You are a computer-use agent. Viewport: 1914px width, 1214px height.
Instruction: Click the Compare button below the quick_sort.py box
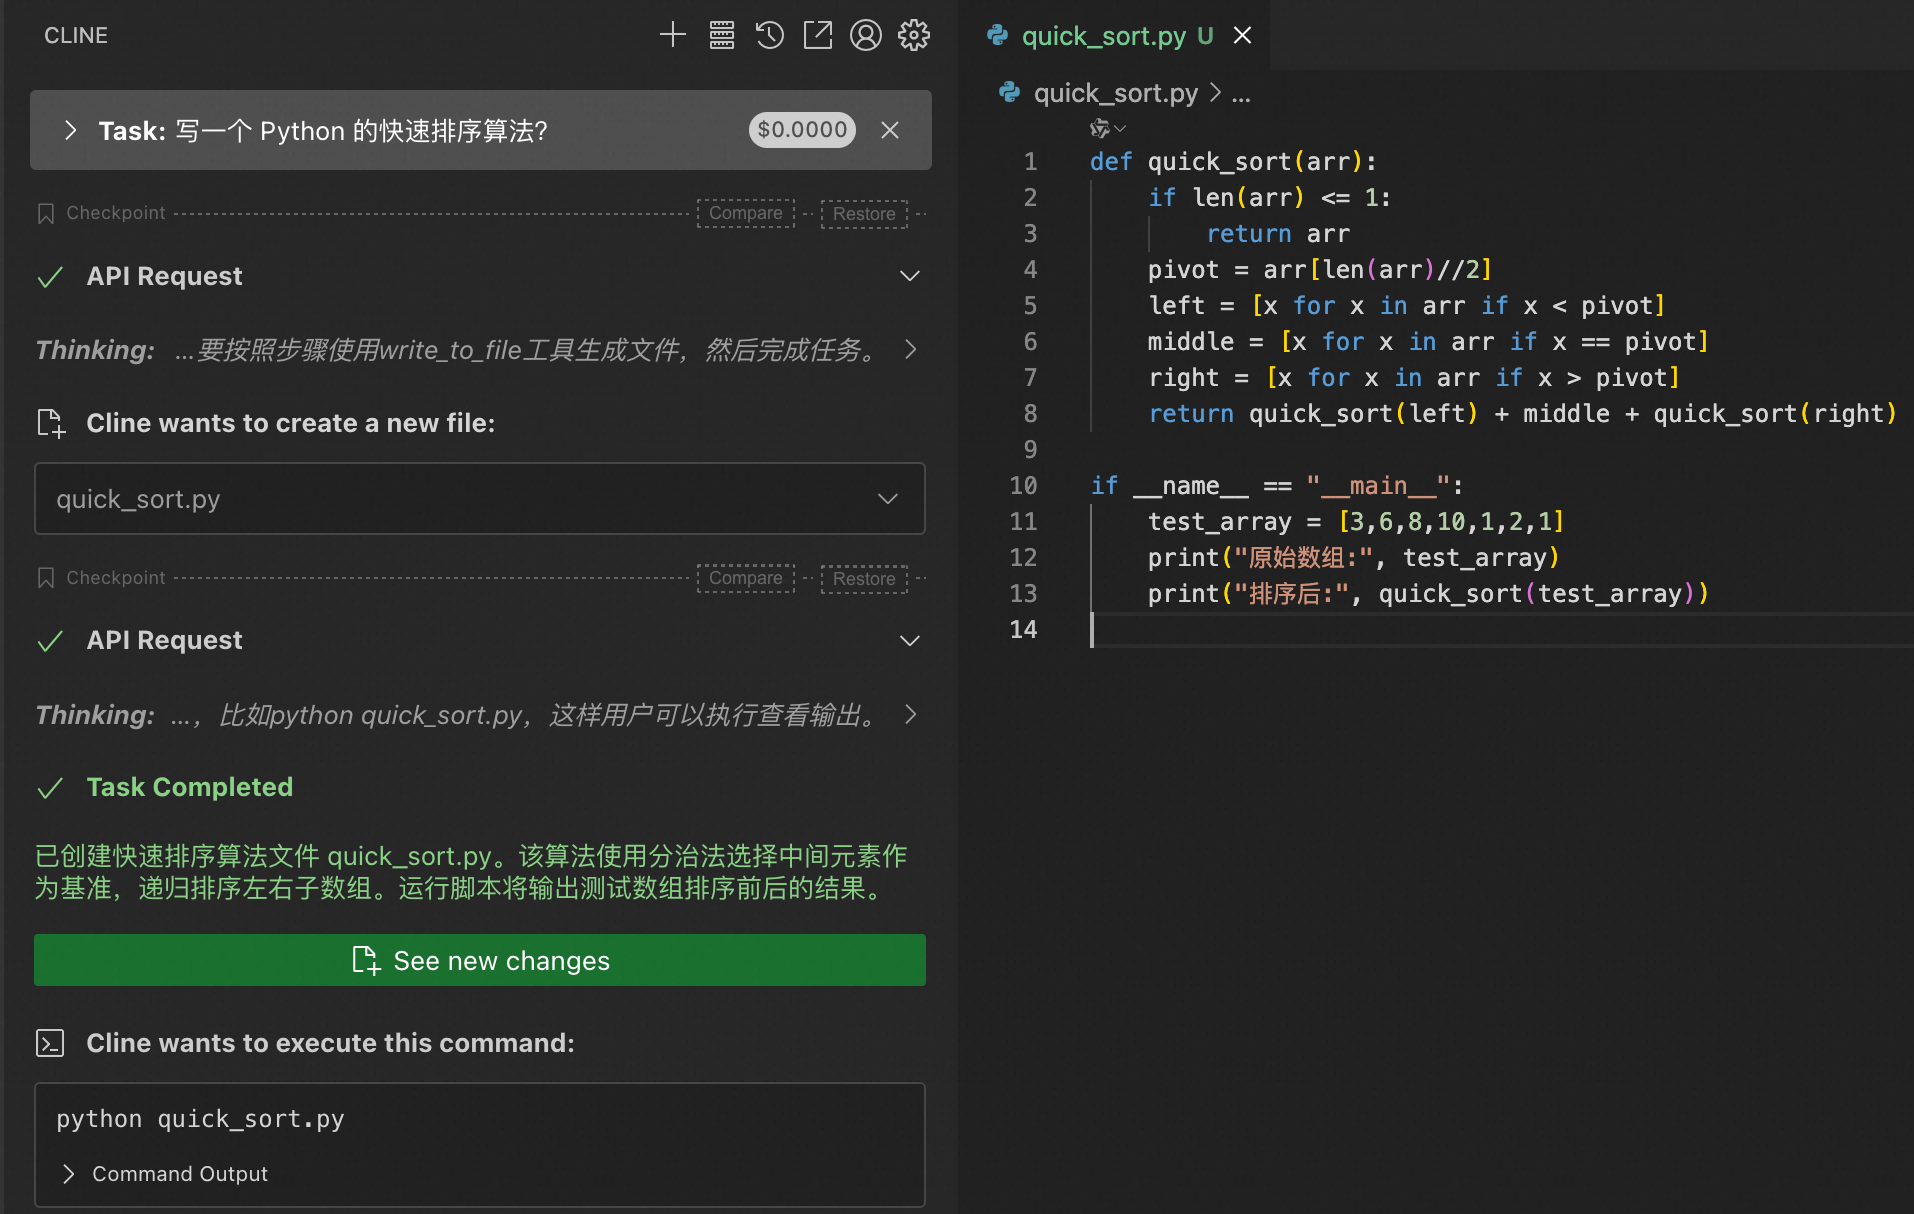[746, 578]
